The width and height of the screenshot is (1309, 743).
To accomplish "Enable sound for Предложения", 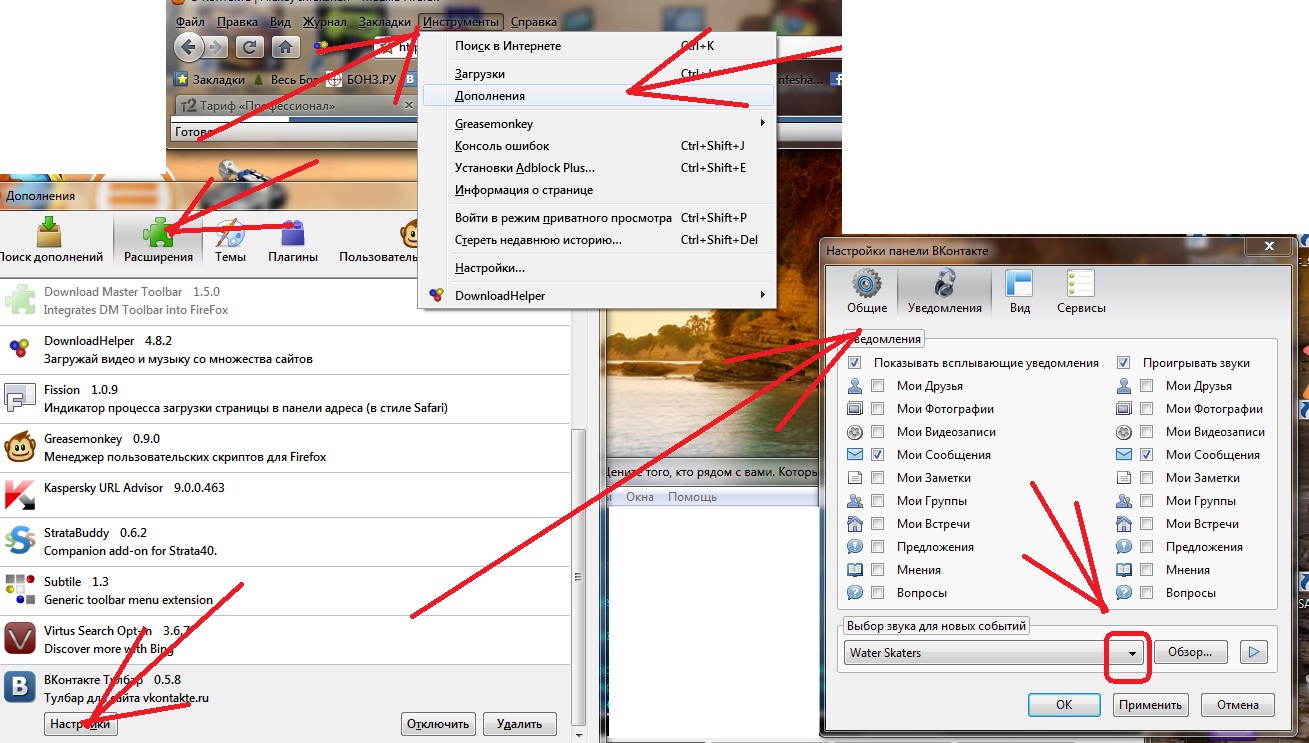I will click(1146, 547).
